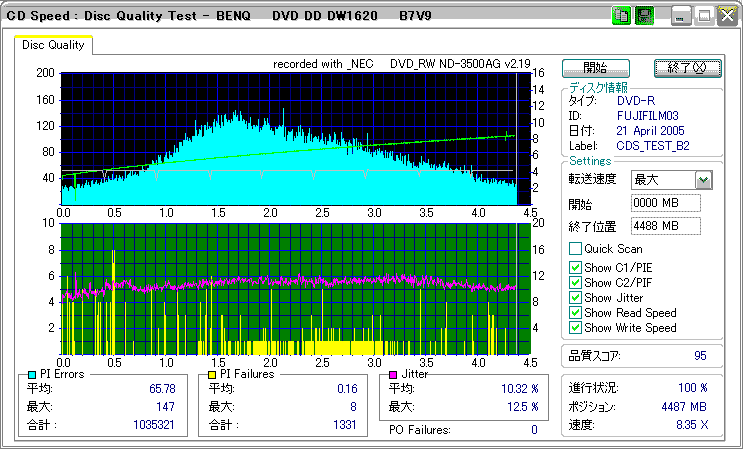Click the cyan PI Errors legend square
This screenshot has height=449, width=743.
pos(33,374)
